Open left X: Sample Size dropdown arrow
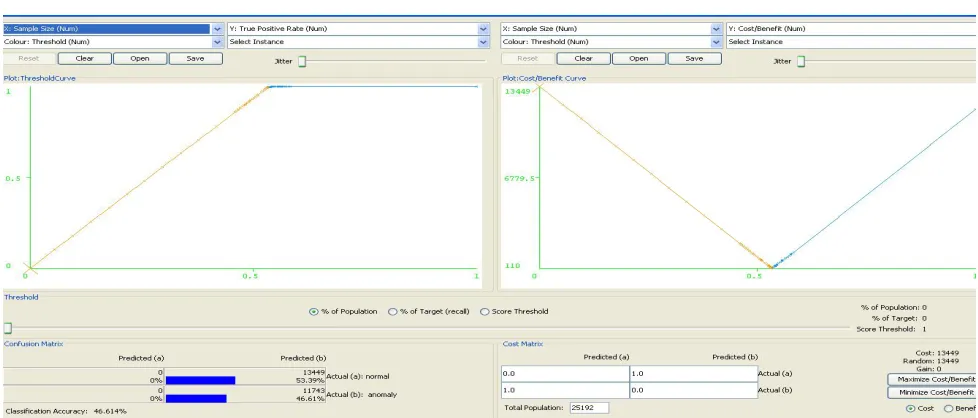The height and width of the screenshot is (418, 978). [x=217, y=29]
